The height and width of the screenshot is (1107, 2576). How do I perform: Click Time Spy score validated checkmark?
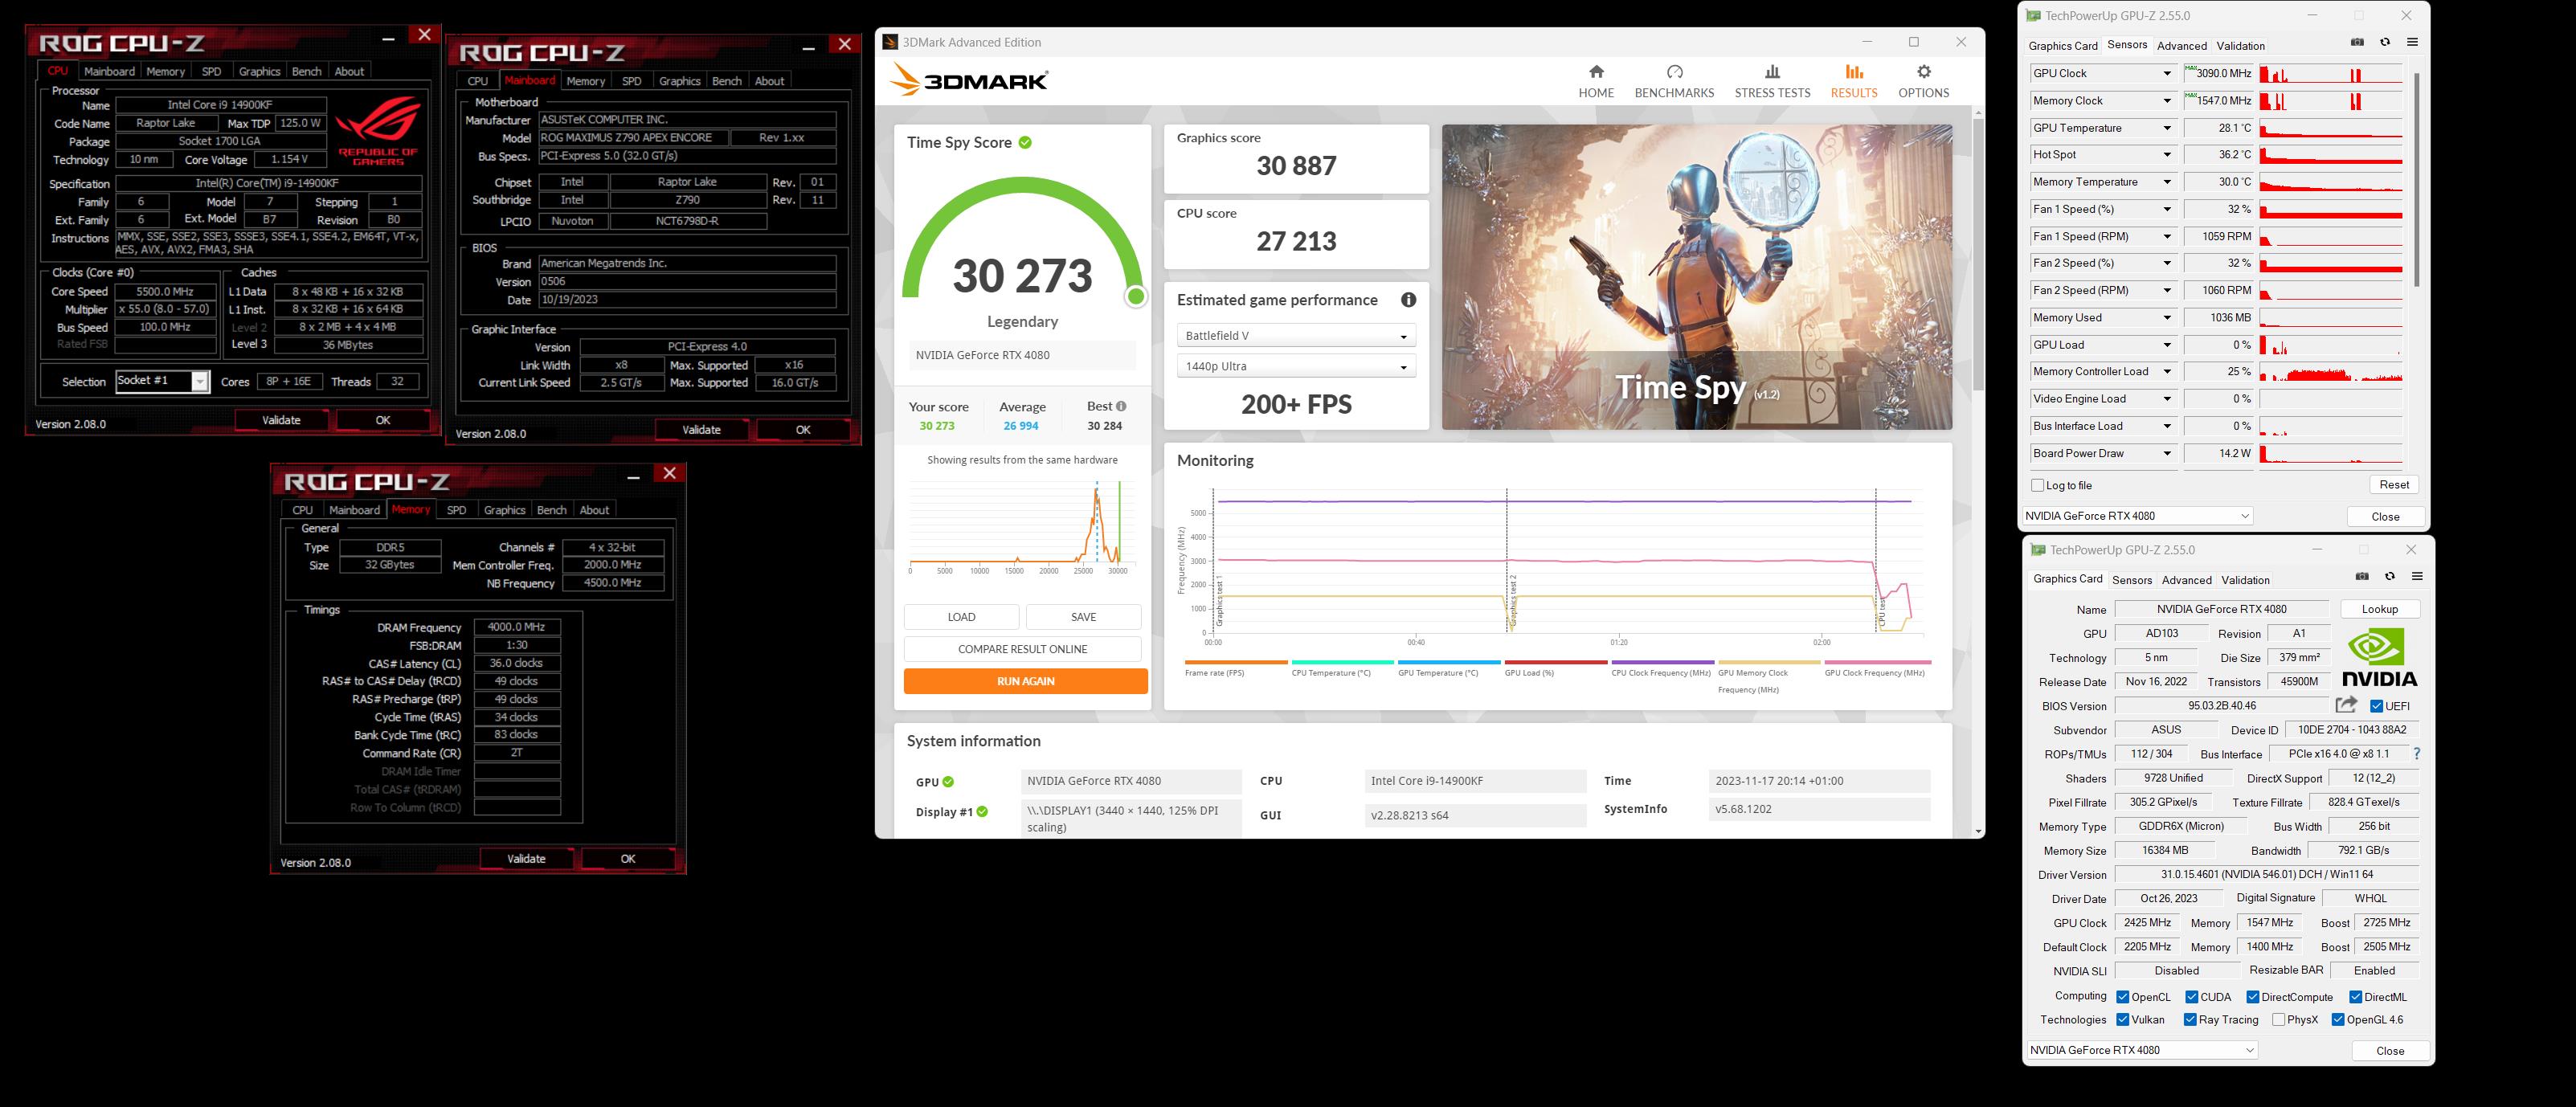(1025, 143)
